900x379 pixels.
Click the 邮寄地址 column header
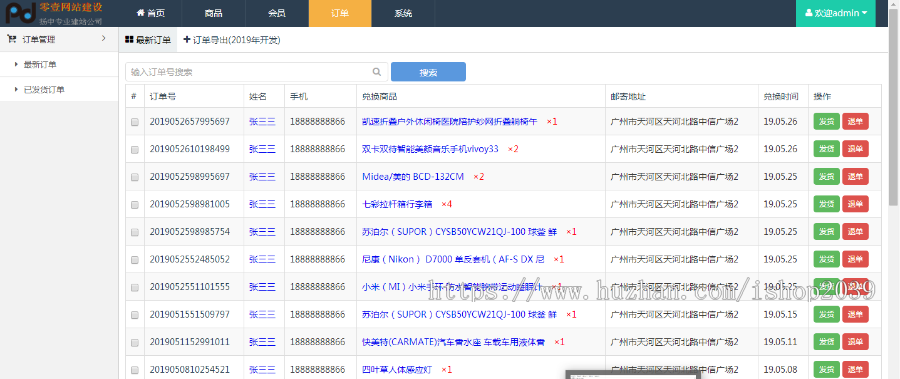click(x=629, y=96)
